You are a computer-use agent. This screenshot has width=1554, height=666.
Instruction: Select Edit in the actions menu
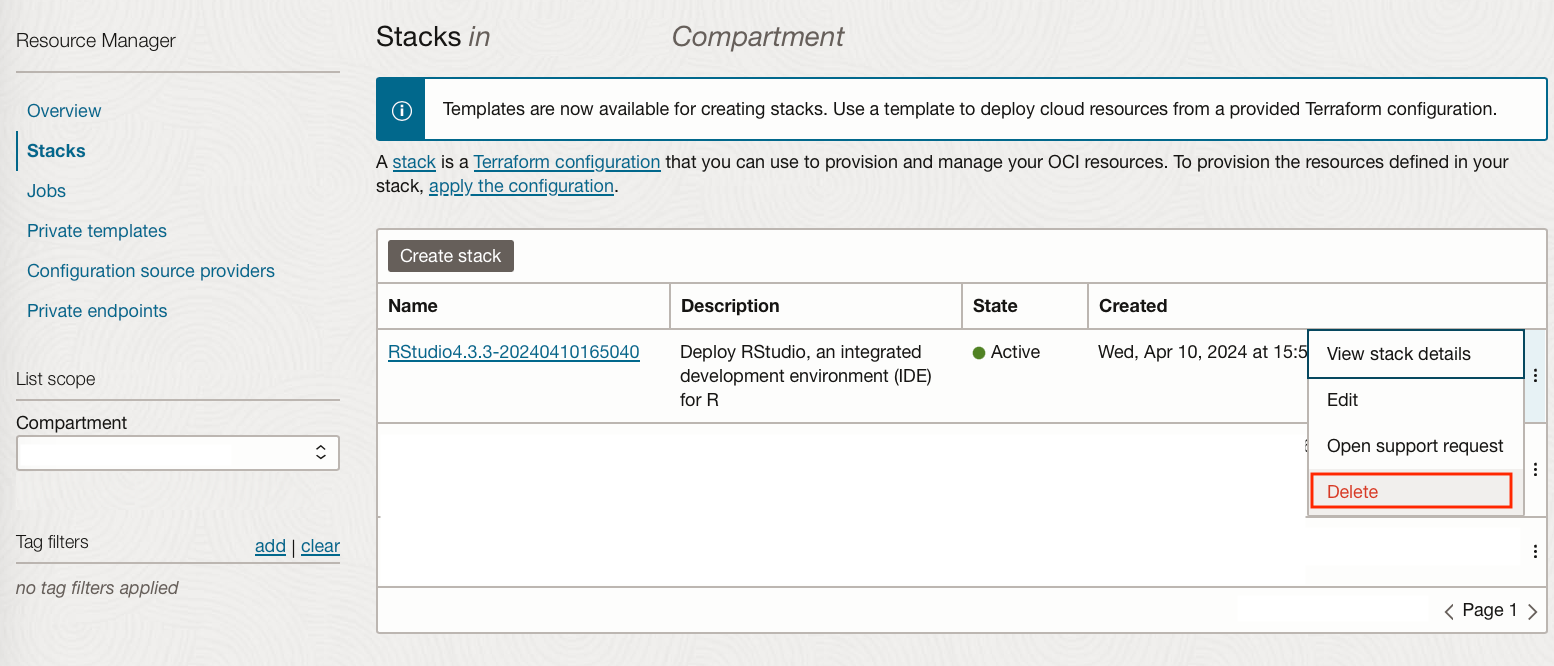click(x=1343, y=400)
